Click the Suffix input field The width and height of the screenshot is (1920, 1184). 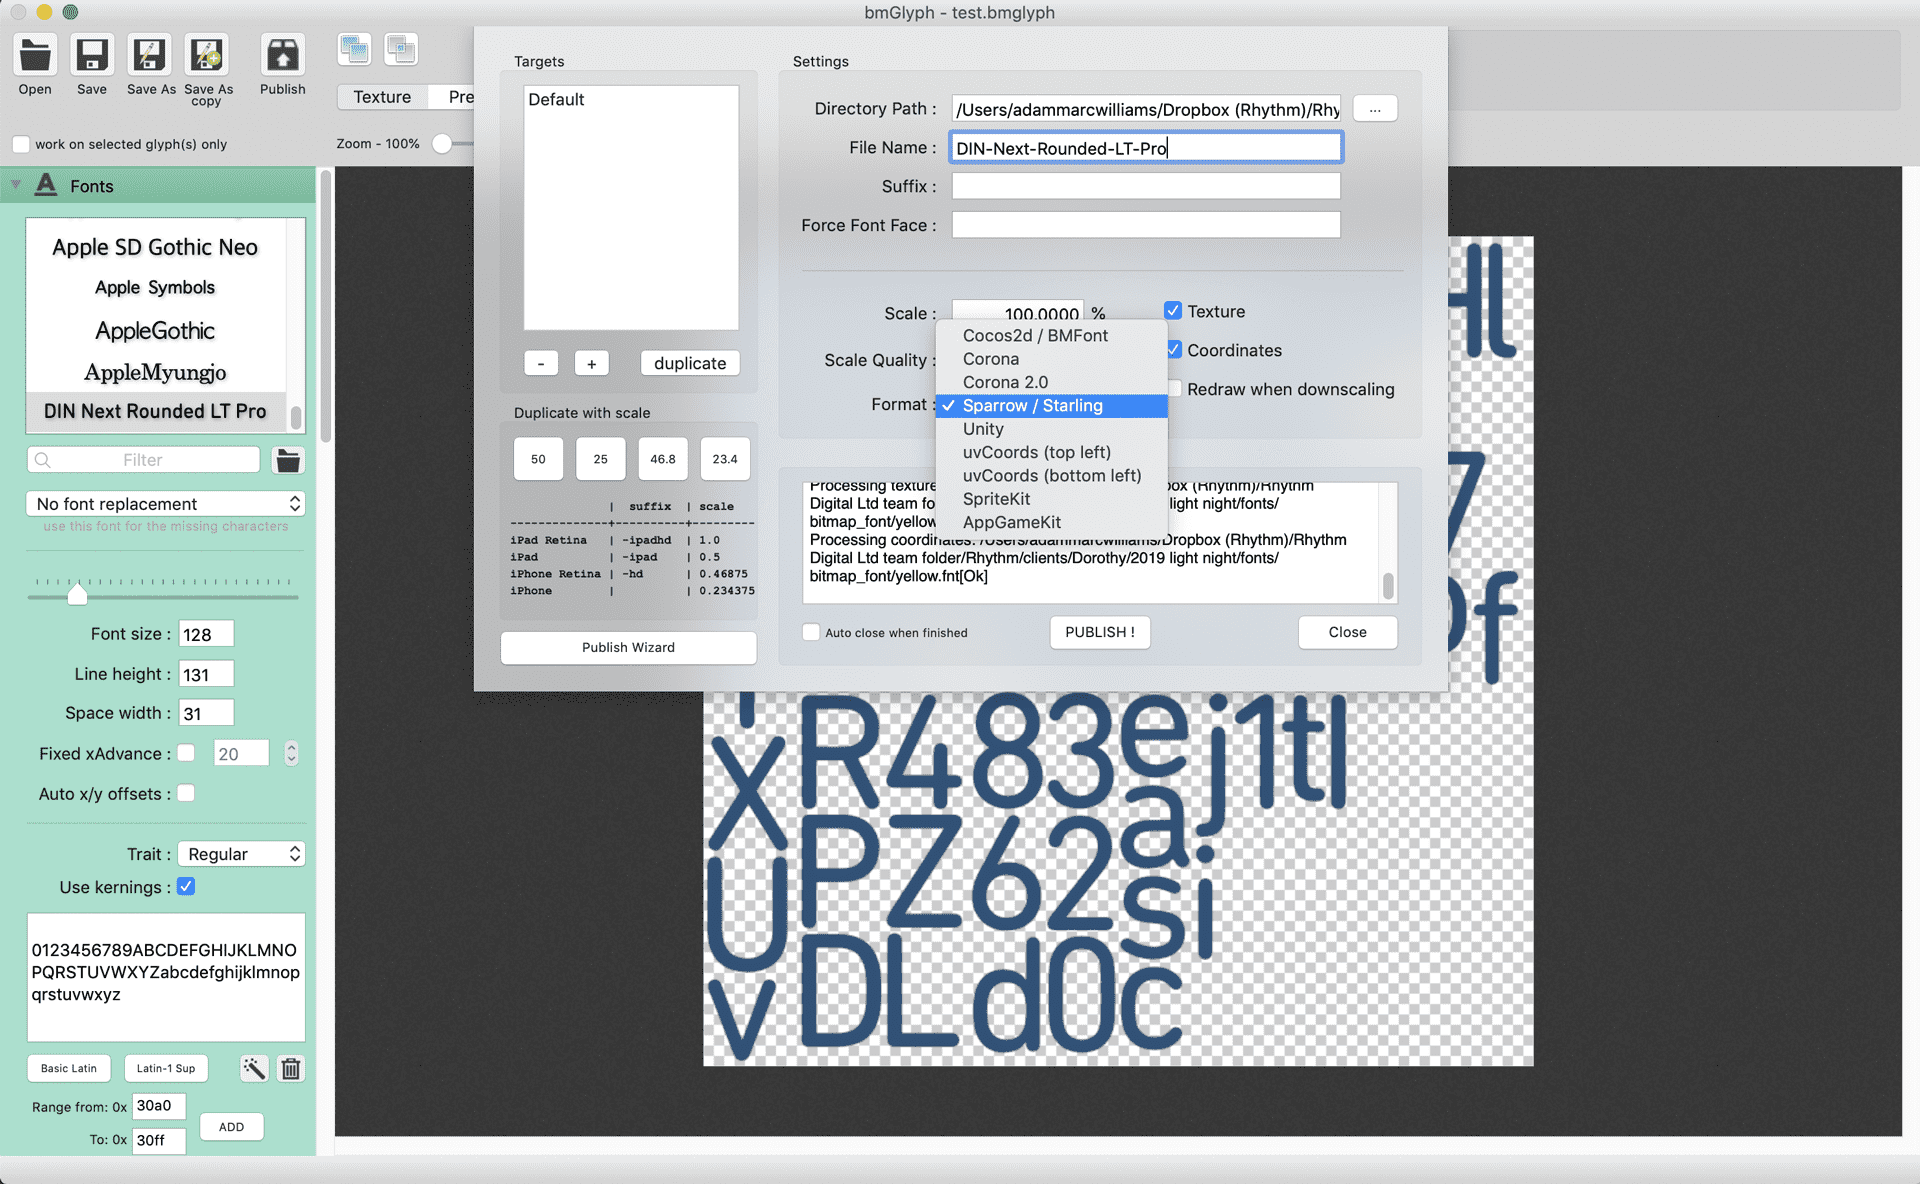point(1146,186)
